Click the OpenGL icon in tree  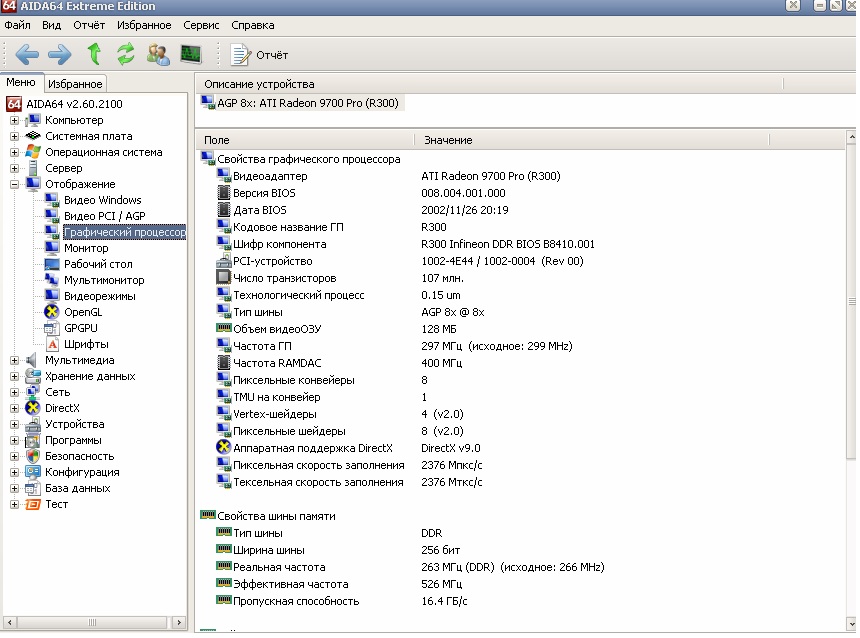(x=52, y=312)
